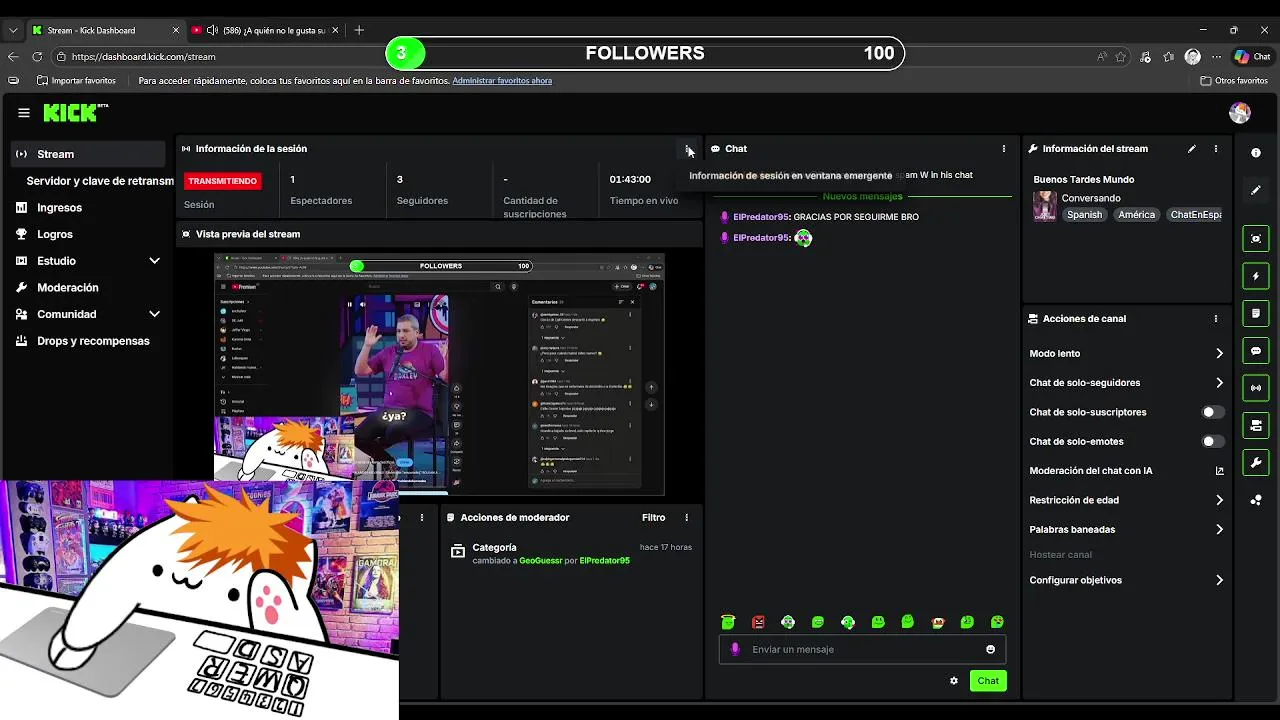Click Importar favoritos in bookmarks bar
The image size is (1280, 720).
(76, 81)
